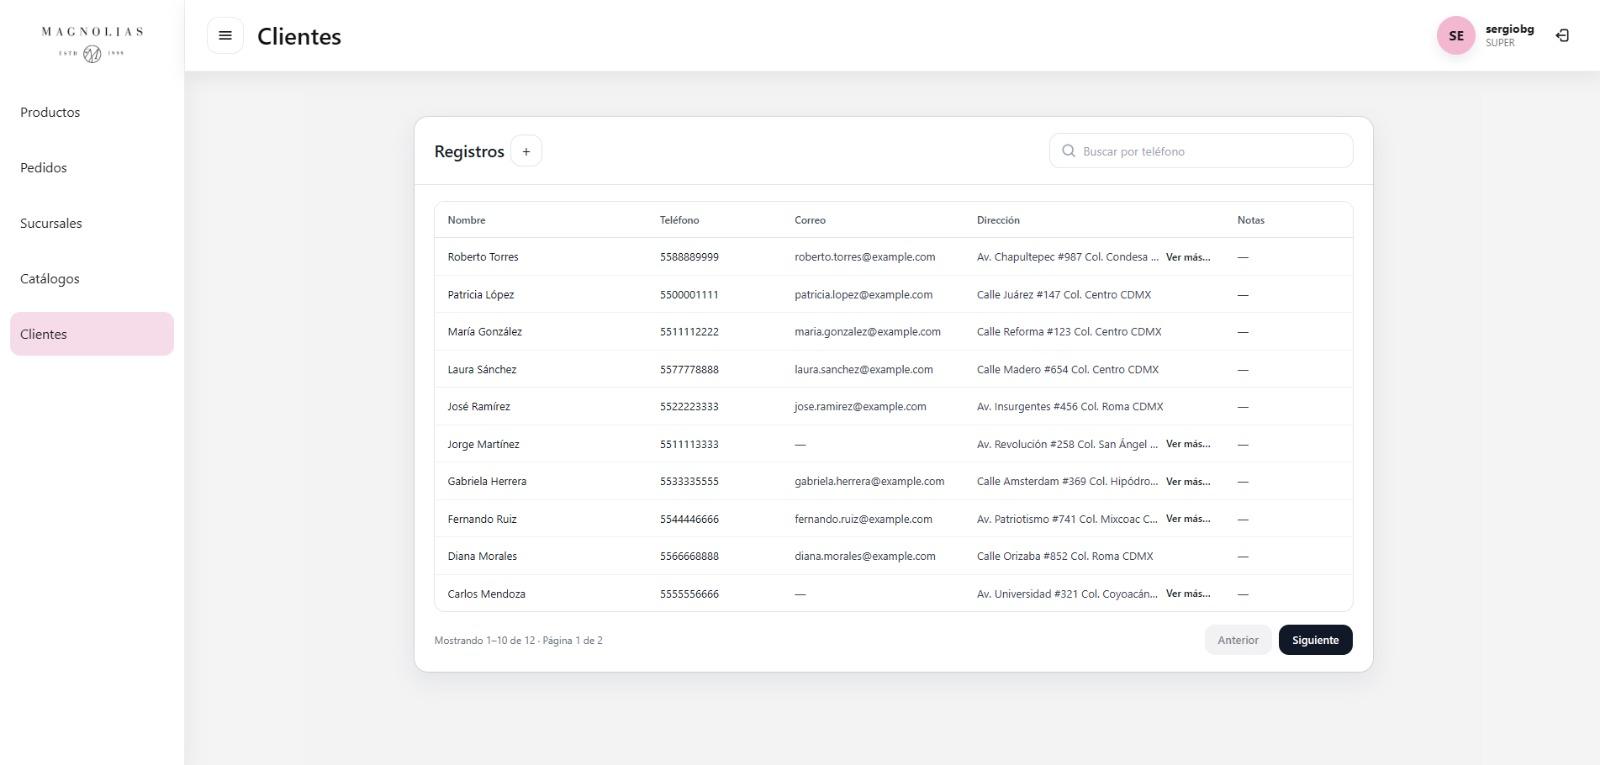Image resolution: width=1600 pixels, height=765 pixels.
Task: Click the Registros section heading
Action: click(469, 152)
